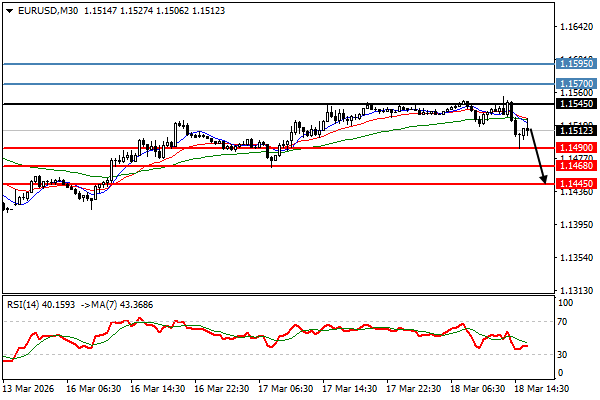Click the 1.14680 red price label
600x400 pixels.
pos(575,166)
